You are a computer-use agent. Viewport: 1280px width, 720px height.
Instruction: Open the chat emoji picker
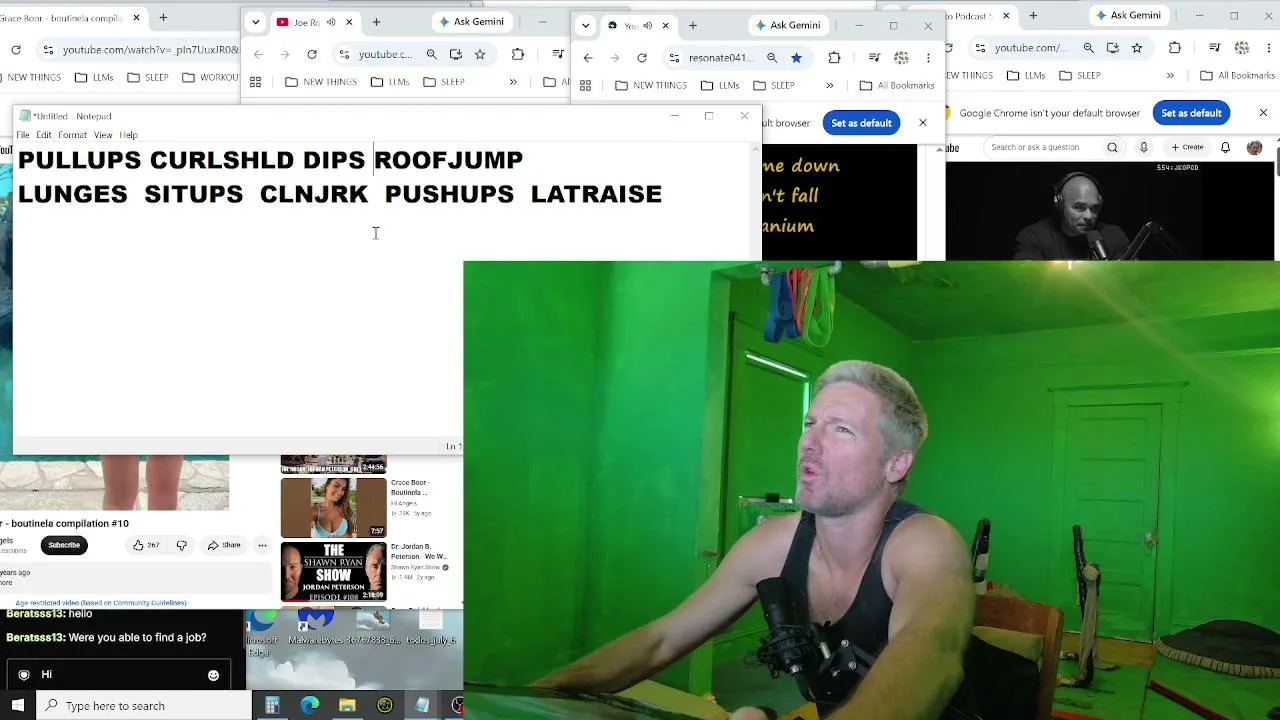(213, 675)
